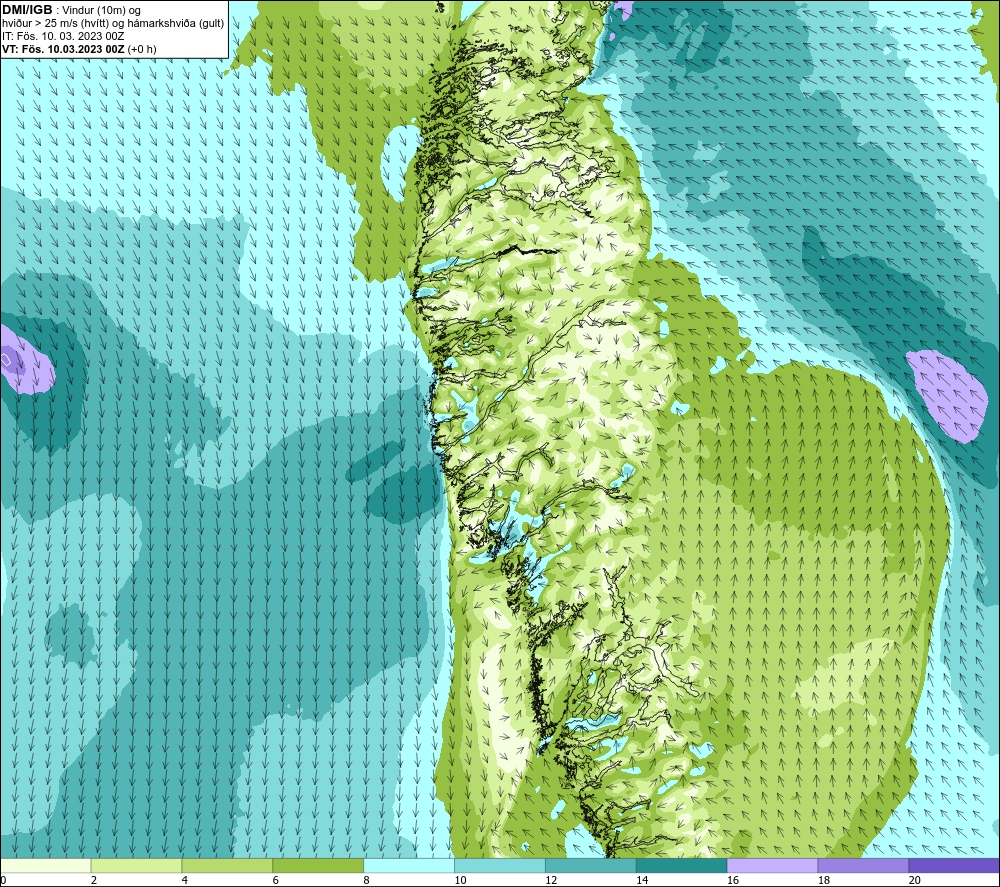Click the 14-16 m/s dark teal legend swatch
Viewport: 1000px width, 887px height.
click(x=682, y=865)
